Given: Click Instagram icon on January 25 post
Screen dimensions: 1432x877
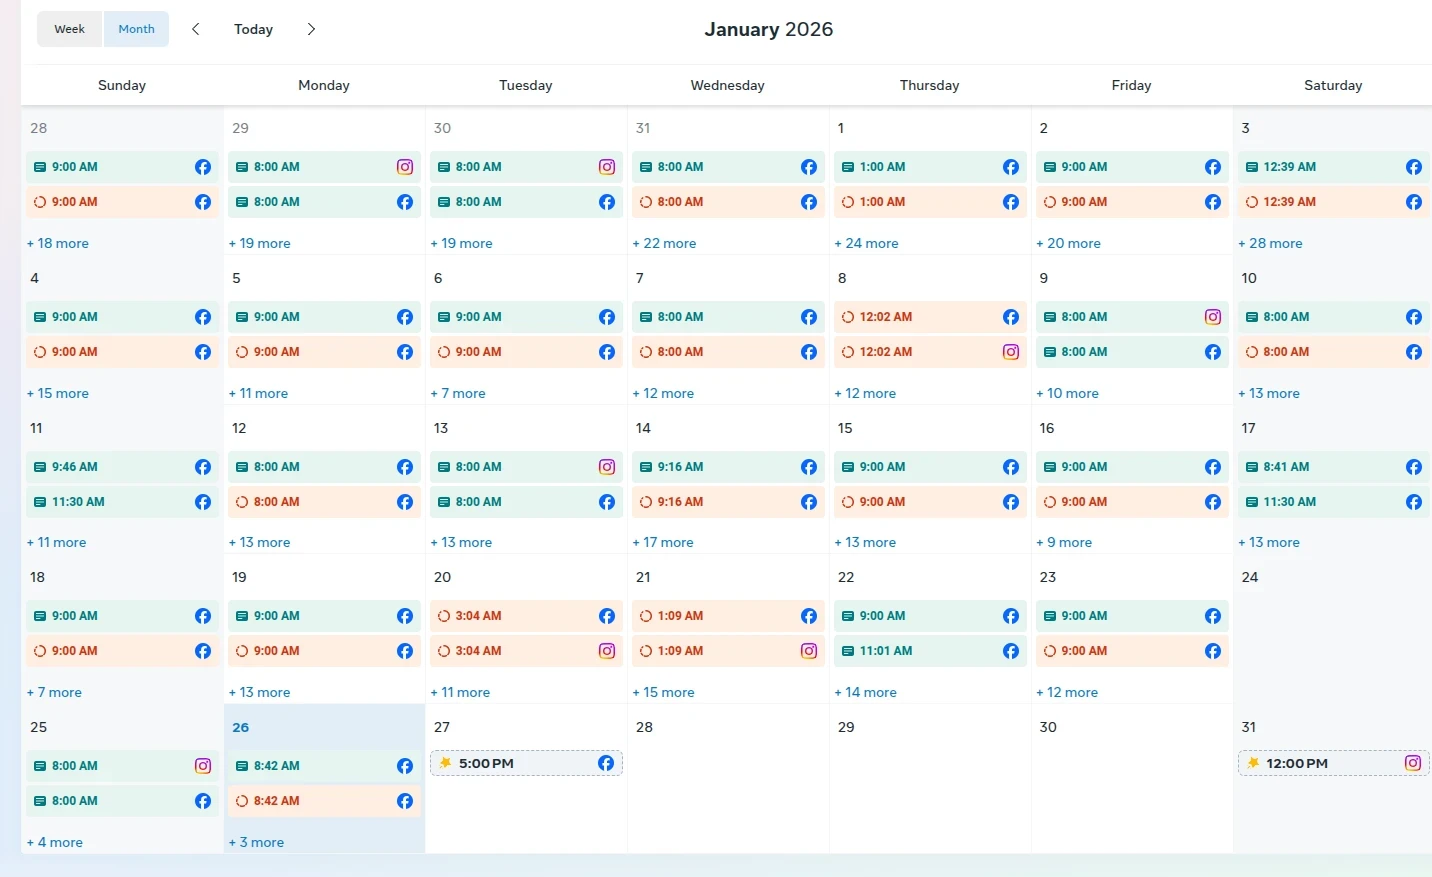Looking at the screenshot, I should point(203,766).
